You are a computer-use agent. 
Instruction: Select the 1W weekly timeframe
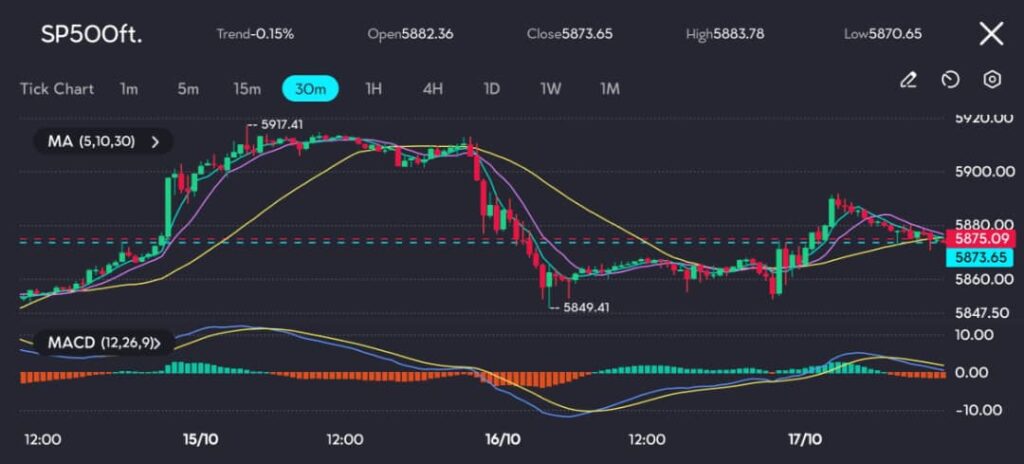coord(550,88)
